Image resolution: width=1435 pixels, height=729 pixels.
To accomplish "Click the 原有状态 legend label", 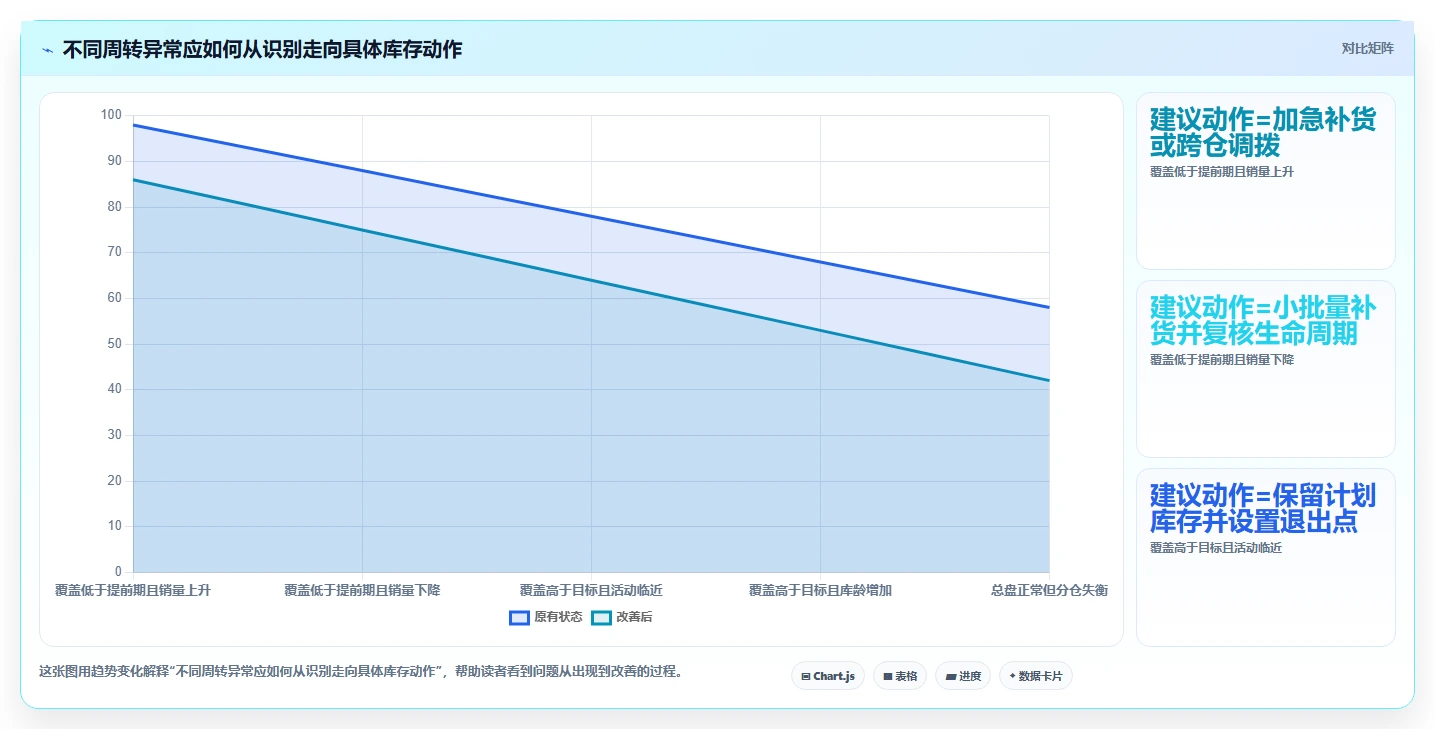I will (558, 618).
